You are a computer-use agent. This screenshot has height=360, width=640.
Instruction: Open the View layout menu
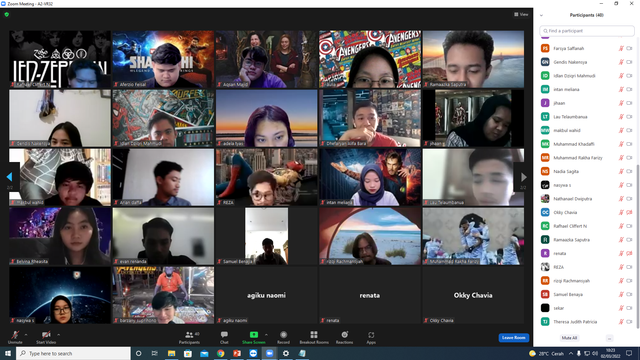click(521, 14)
